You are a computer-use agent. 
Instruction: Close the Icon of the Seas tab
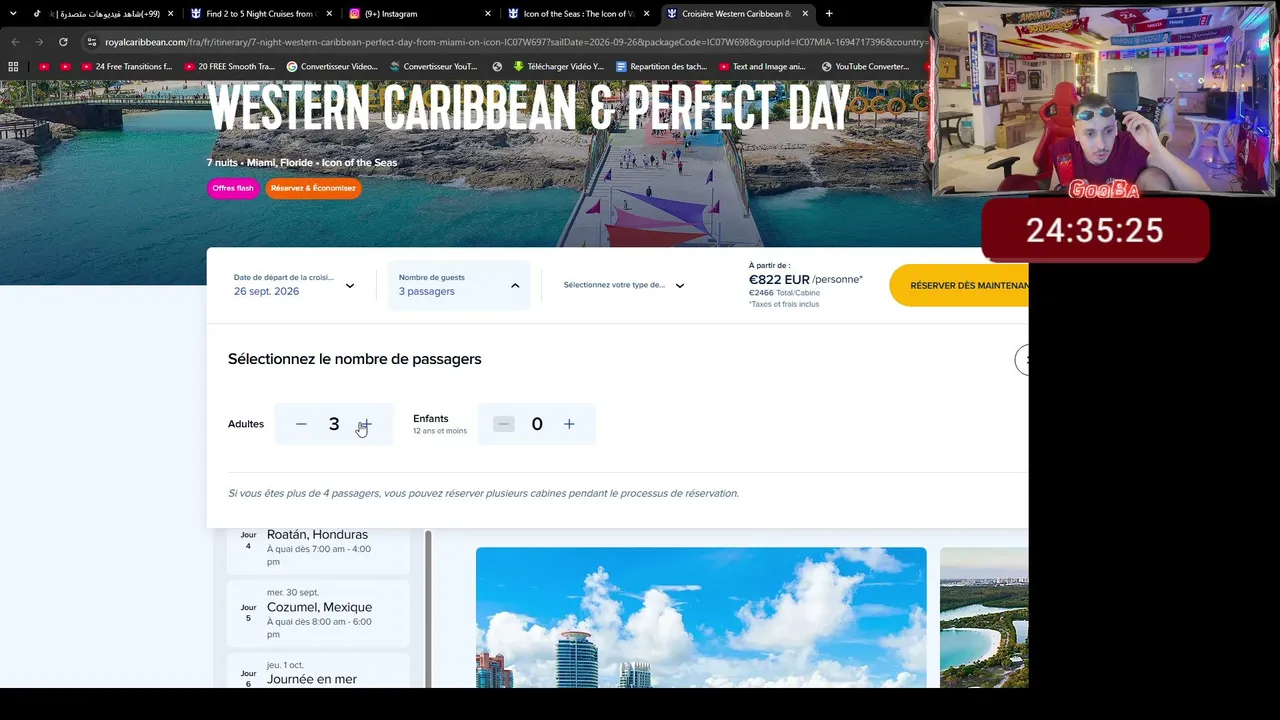[646, 14]
